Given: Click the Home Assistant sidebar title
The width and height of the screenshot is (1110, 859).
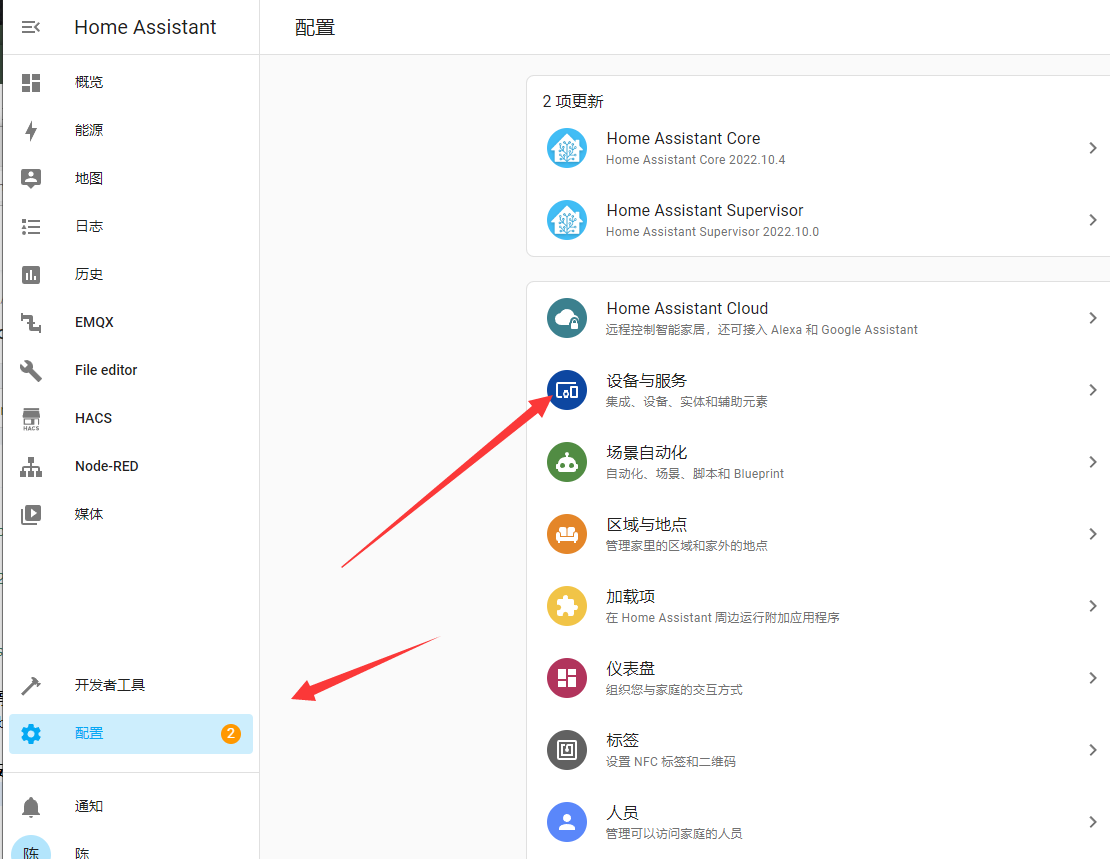Looking at the screenshot, I should pos(145,27).
